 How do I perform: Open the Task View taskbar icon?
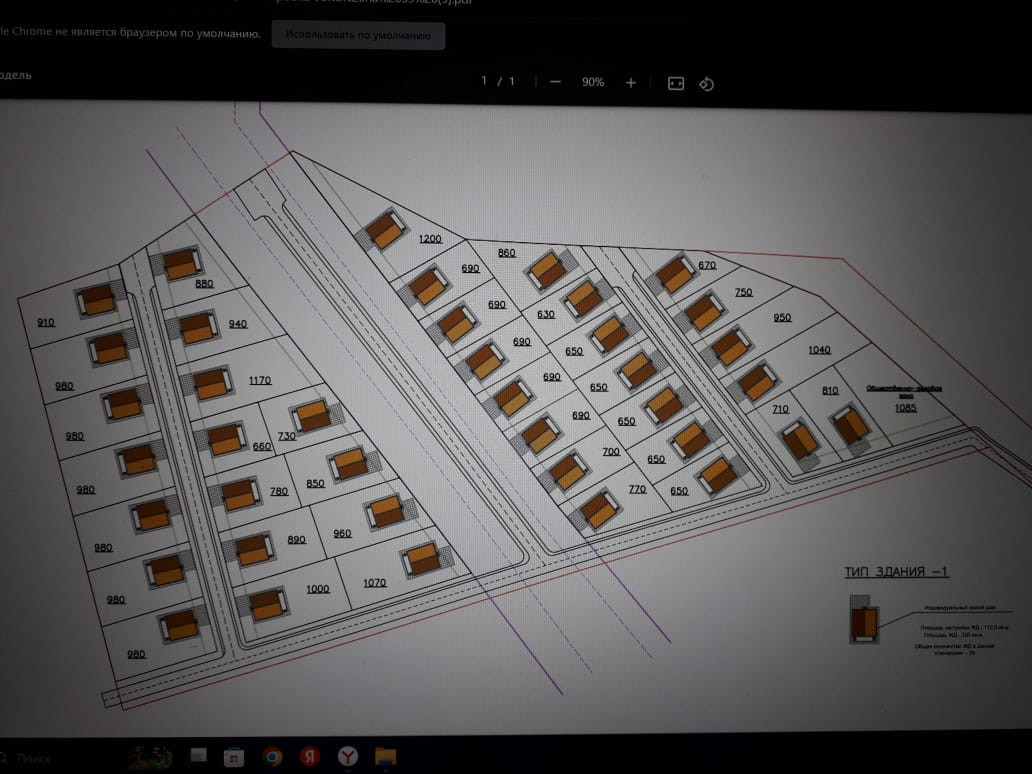pyautogui.click(x=198, y=755)
